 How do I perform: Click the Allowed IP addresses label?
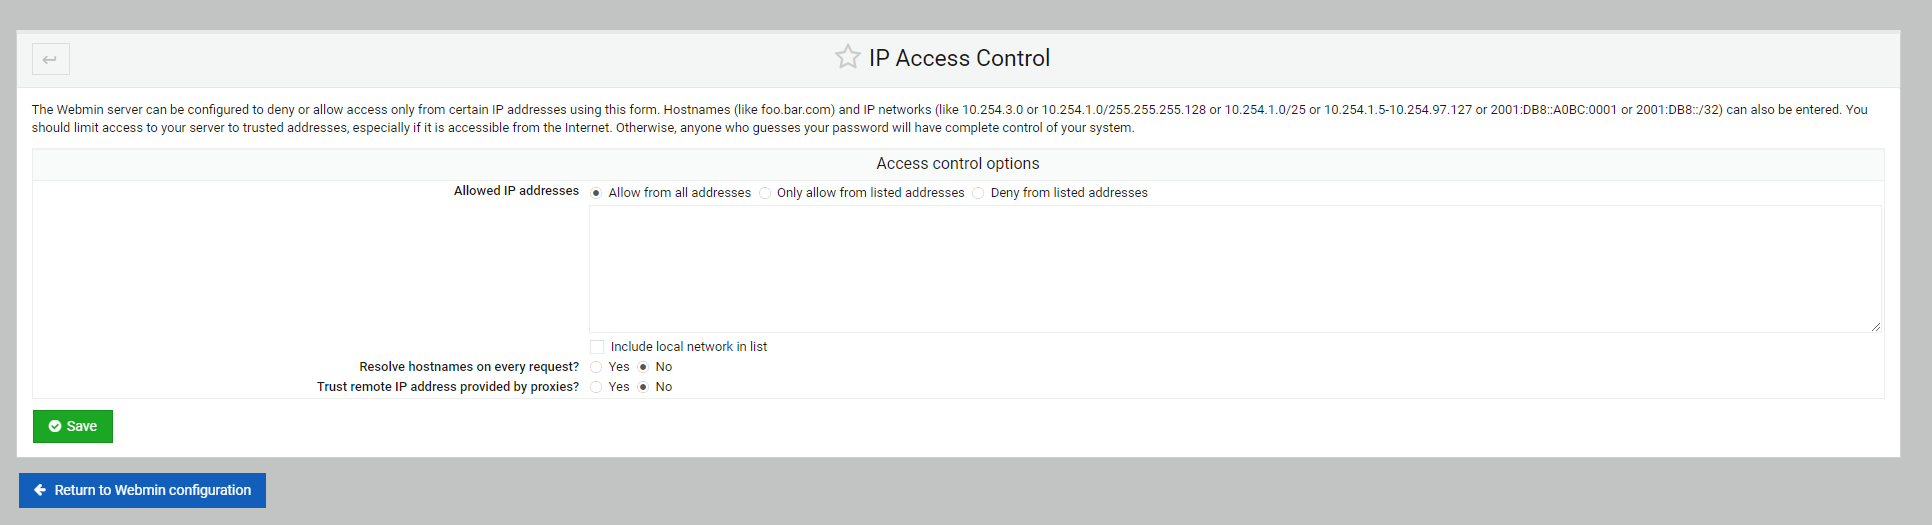pyautogui.click(x=516, y=191)
